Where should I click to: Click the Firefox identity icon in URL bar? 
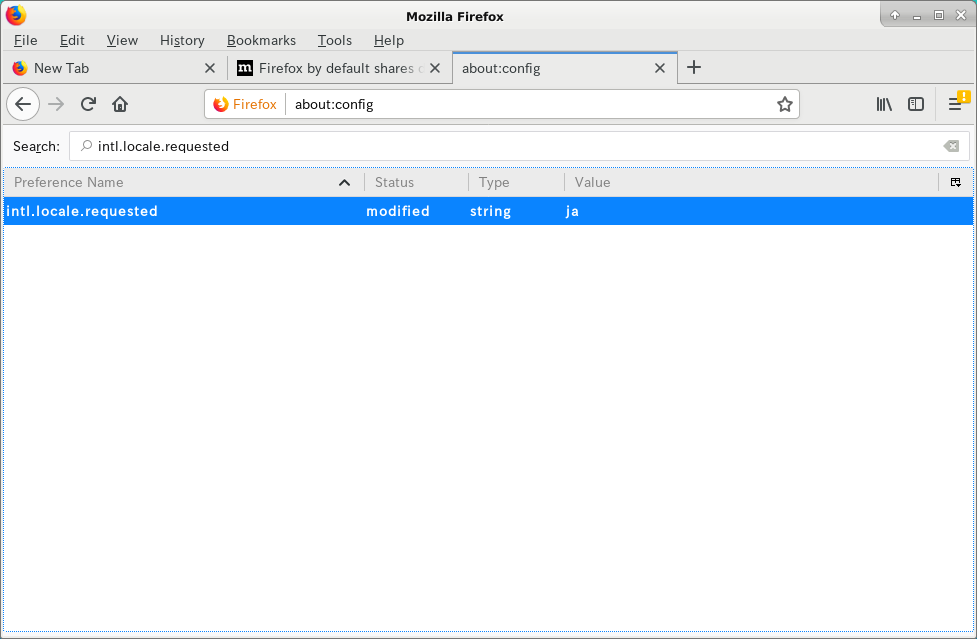coord(245,104)
